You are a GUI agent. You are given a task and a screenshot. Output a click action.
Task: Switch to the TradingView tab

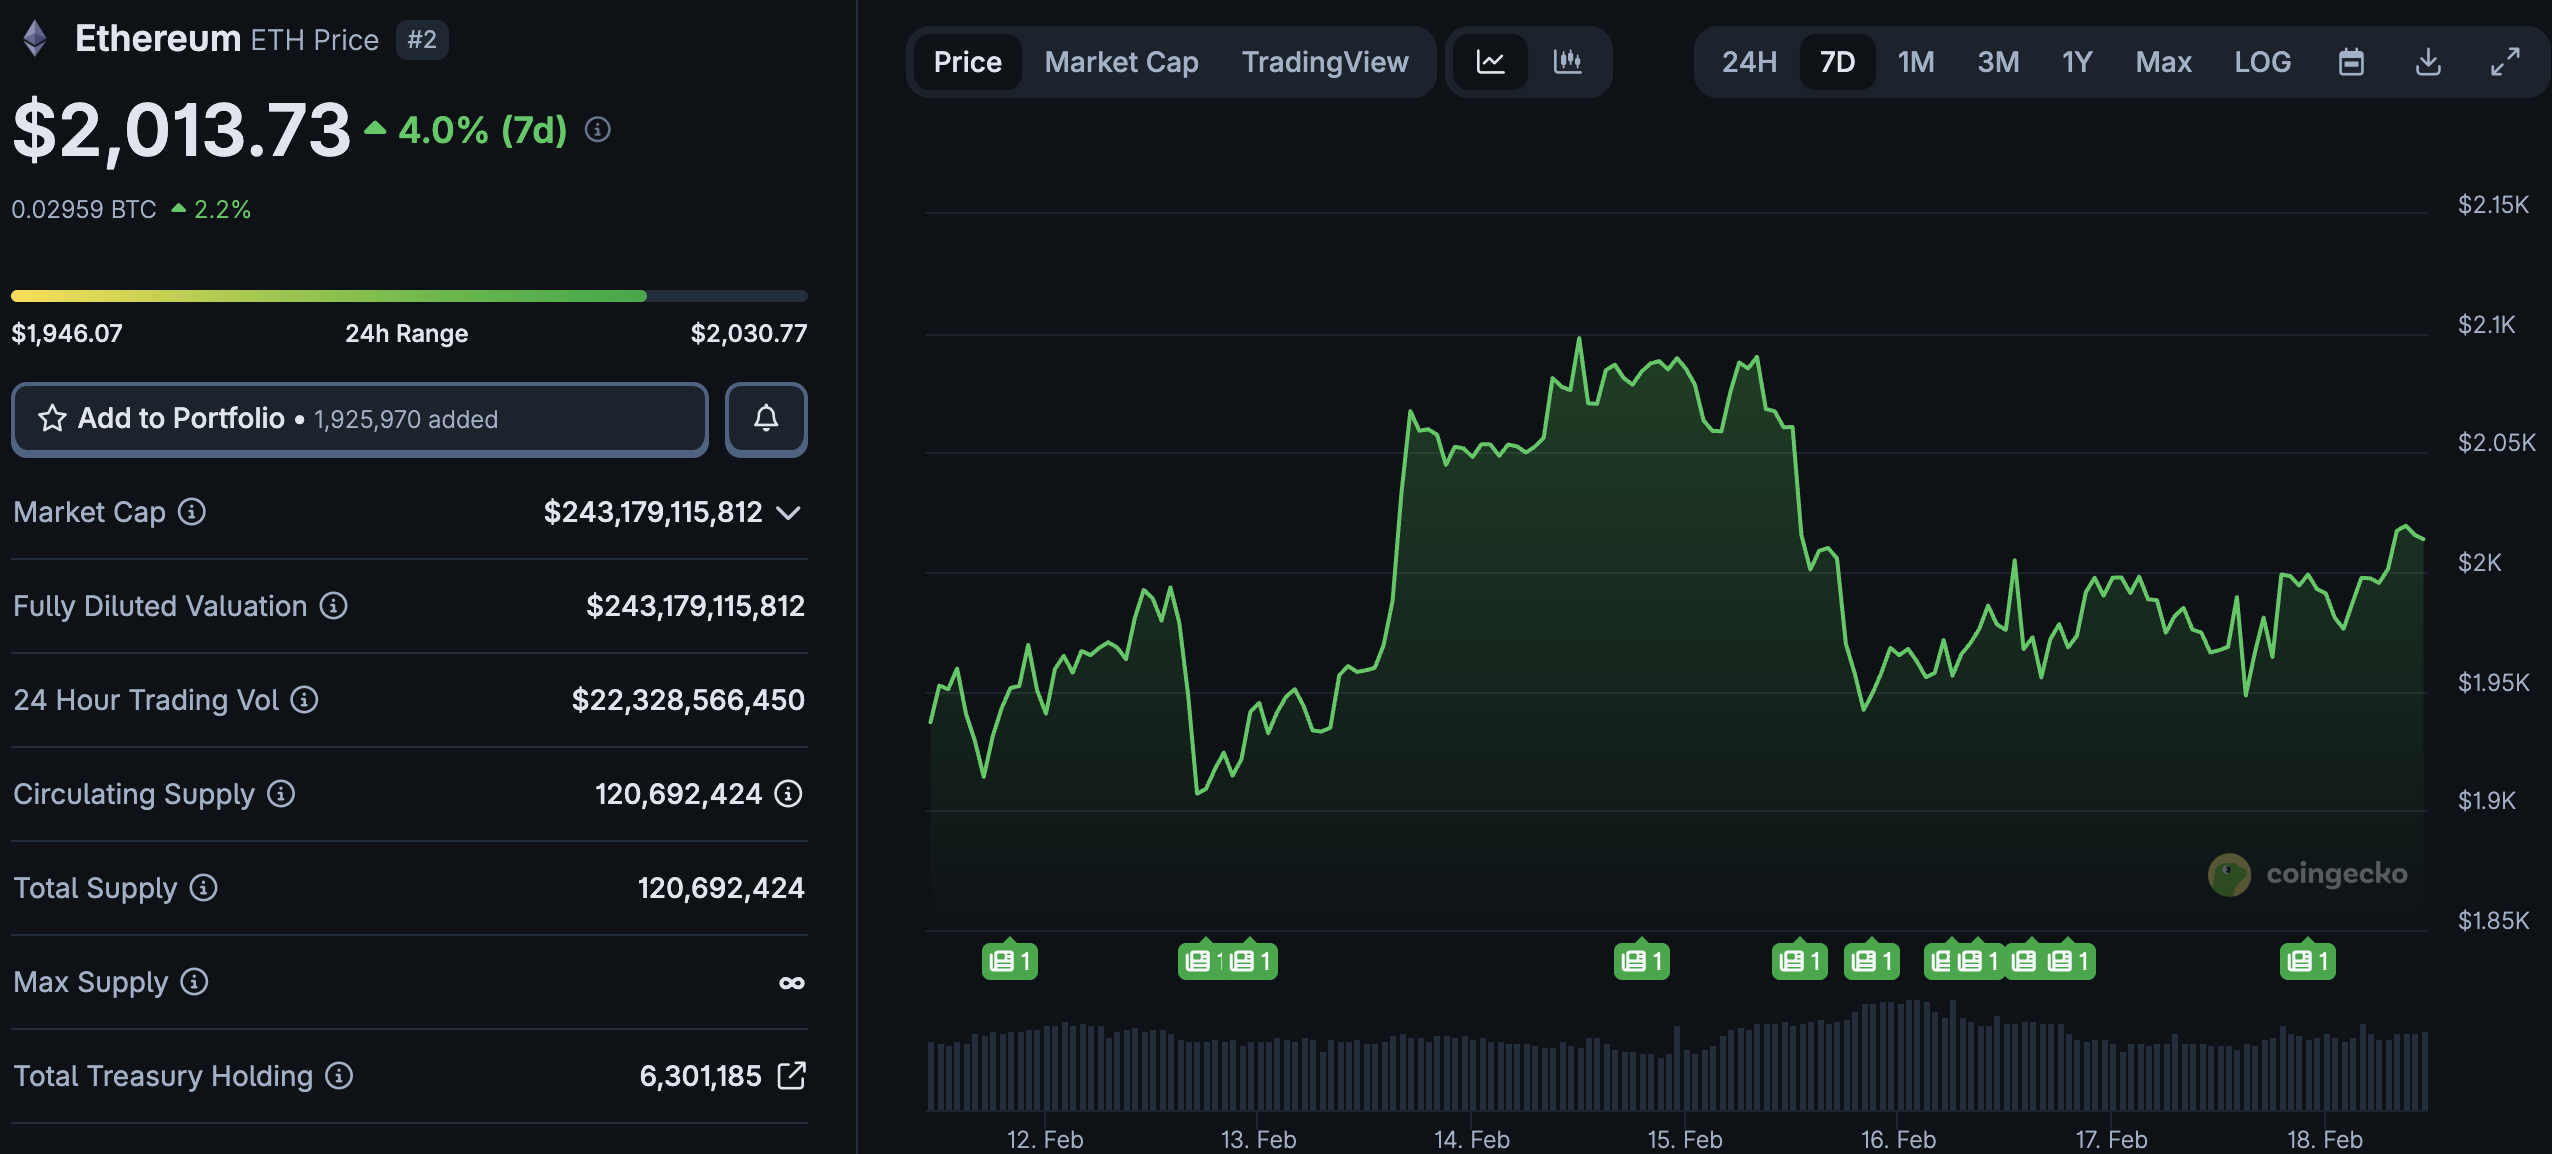[1325, 62]
